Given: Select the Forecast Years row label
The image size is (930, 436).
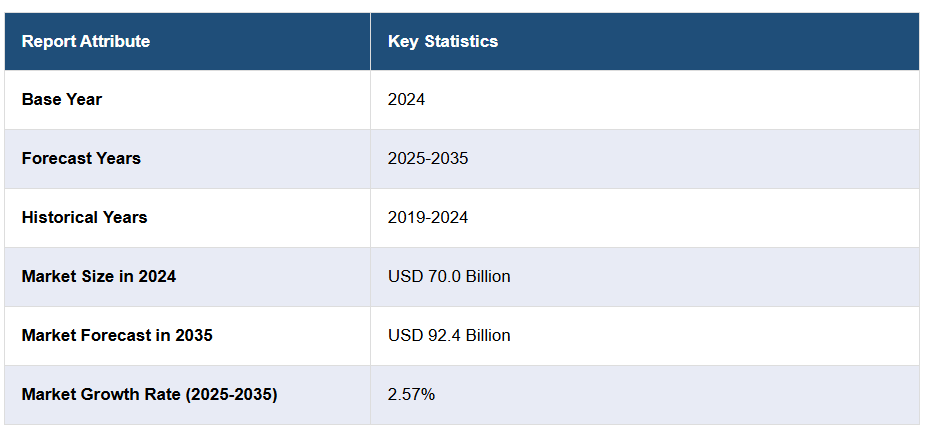Looking at the screenshot, I should pos(81,158).
